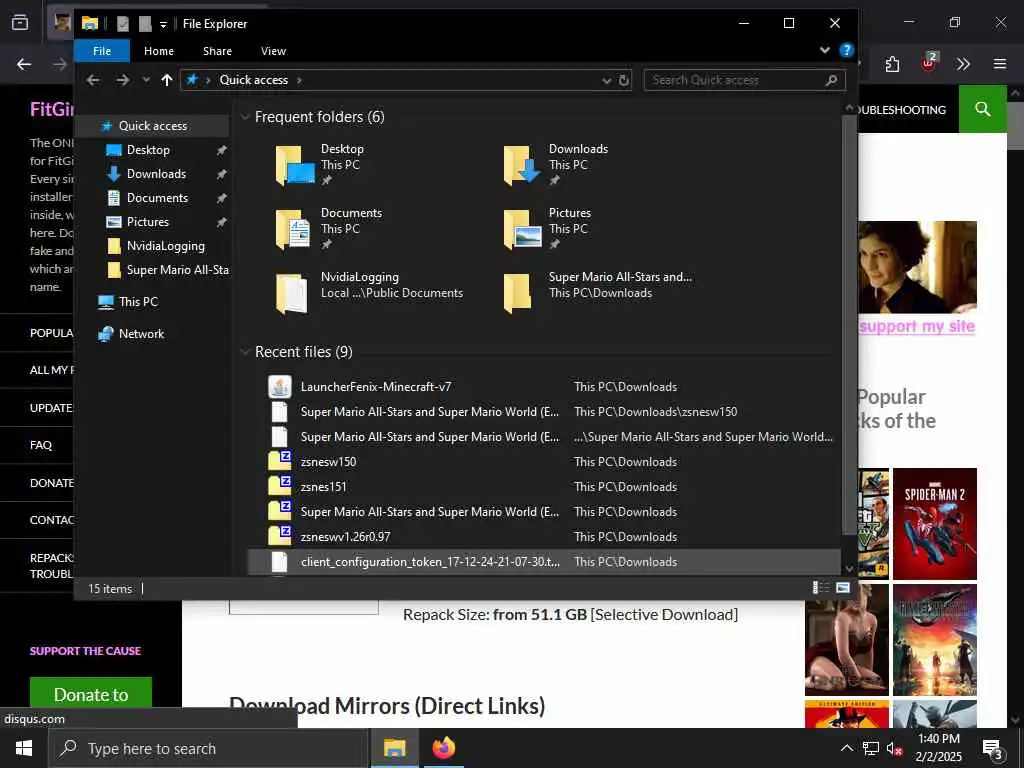Screen dimensions: 1024x768
Task: Switch to large thumbnails view icon
Action: (x=843, y=588)
